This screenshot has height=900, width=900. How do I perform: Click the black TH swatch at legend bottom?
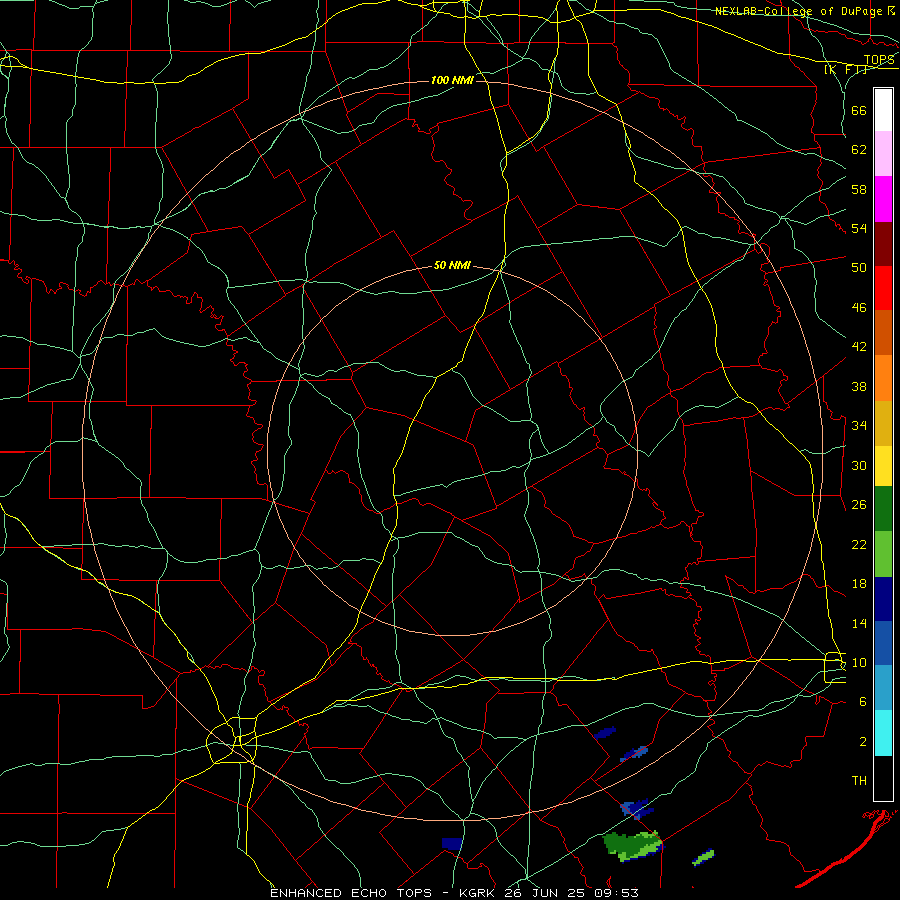[x=883, y=778]
